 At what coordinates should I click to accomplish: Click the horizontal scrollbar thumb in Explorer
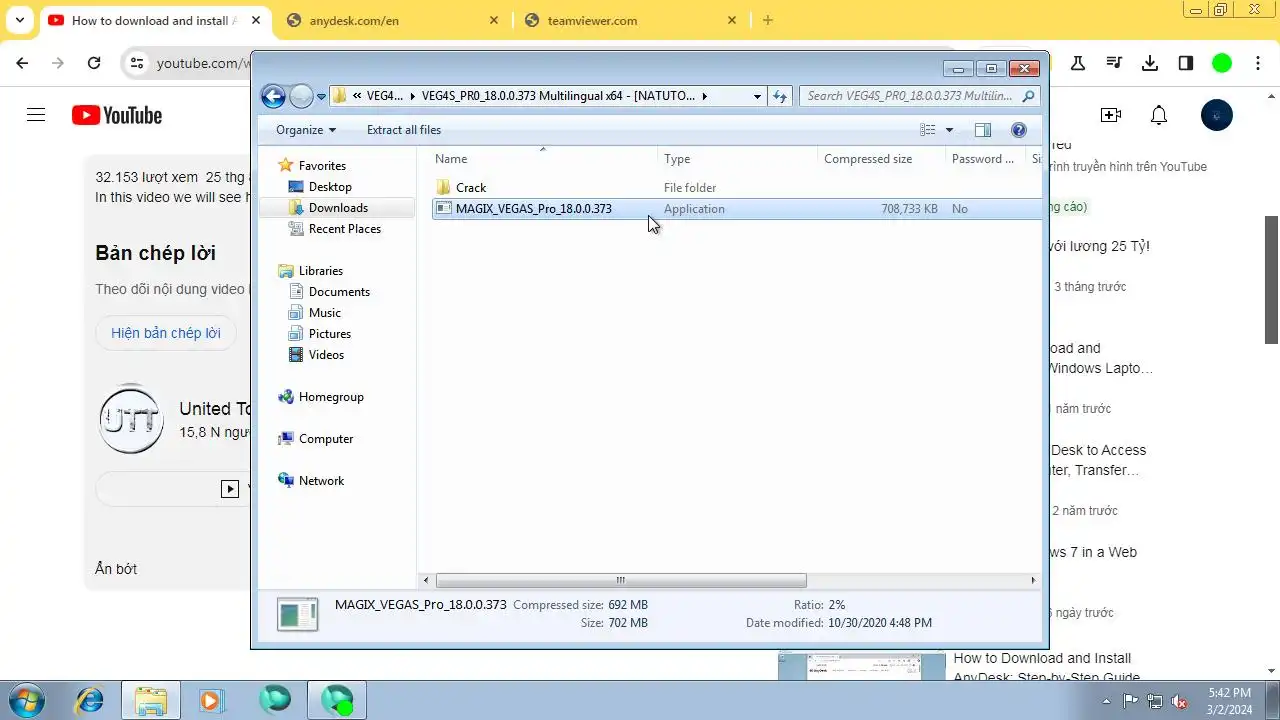pos(621,580)
